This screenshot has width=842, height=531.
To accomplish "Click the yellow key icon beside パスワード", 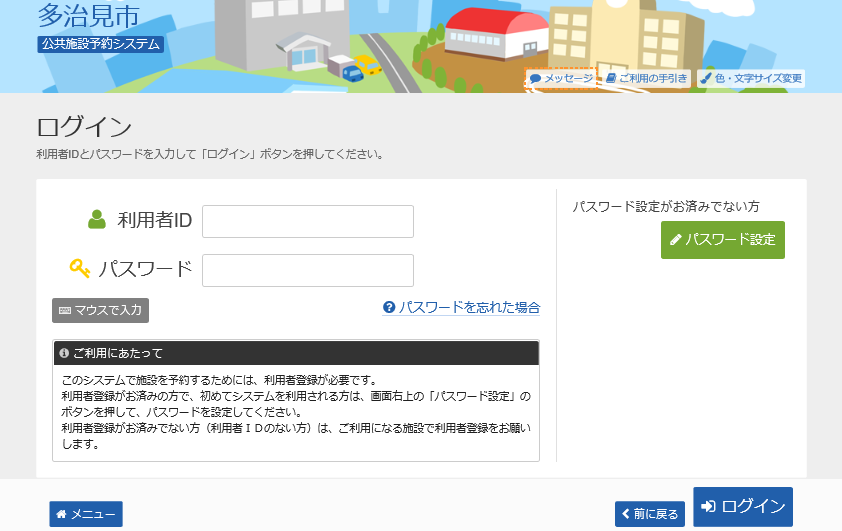I will tap(79, 268).
